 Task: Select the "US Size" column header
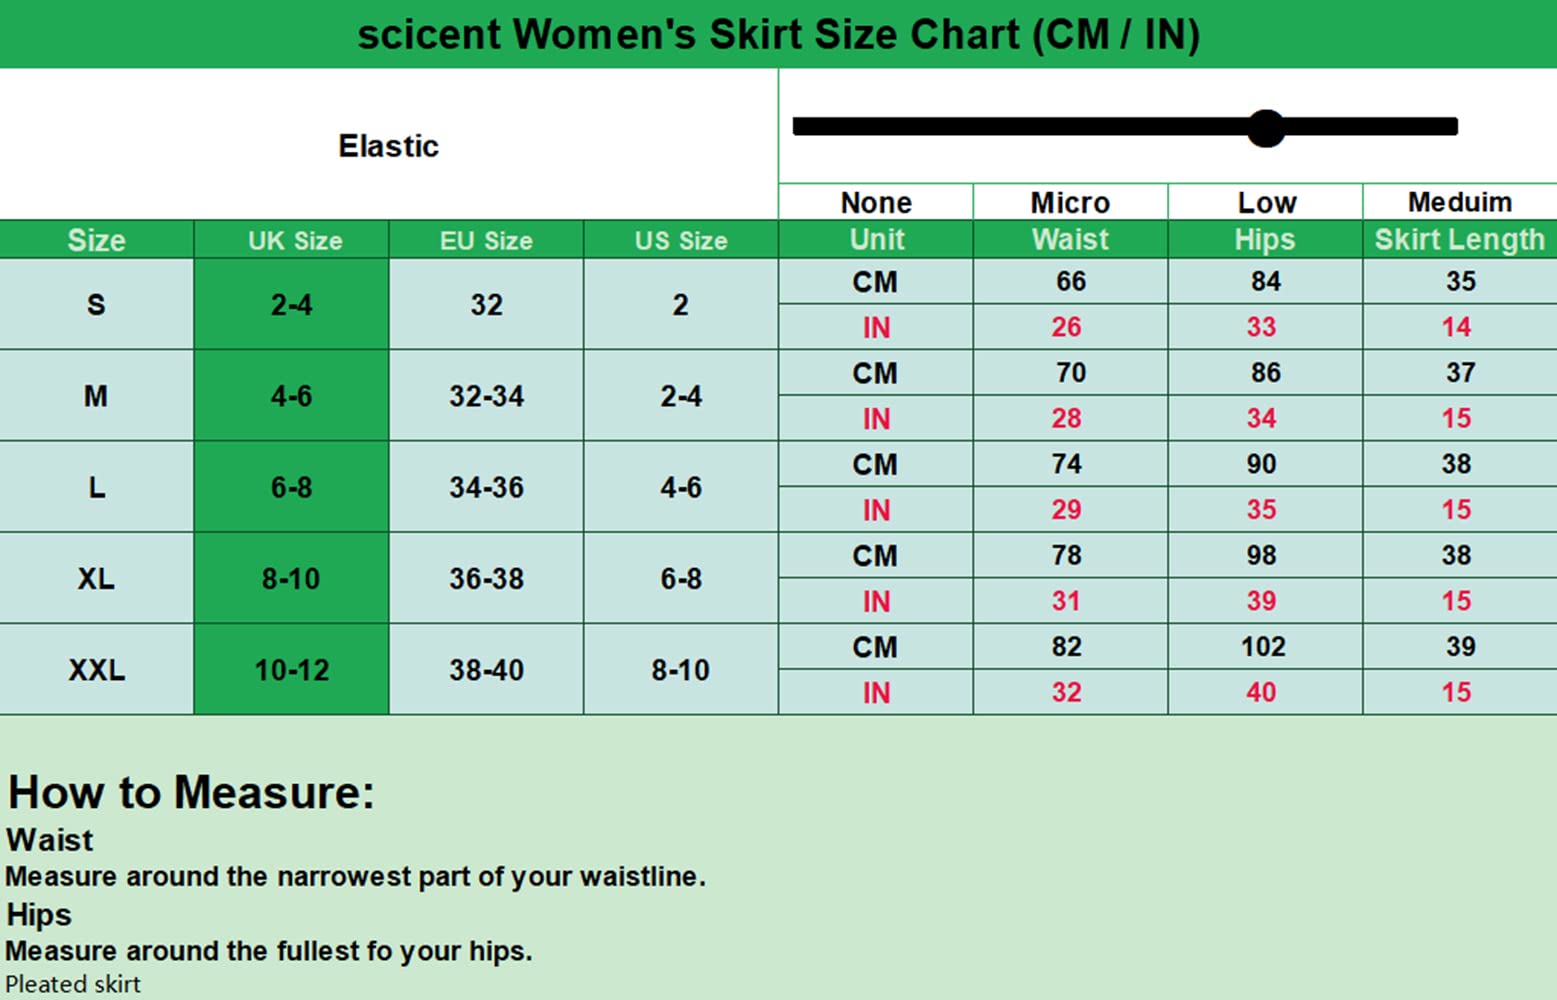pos(681,240)
